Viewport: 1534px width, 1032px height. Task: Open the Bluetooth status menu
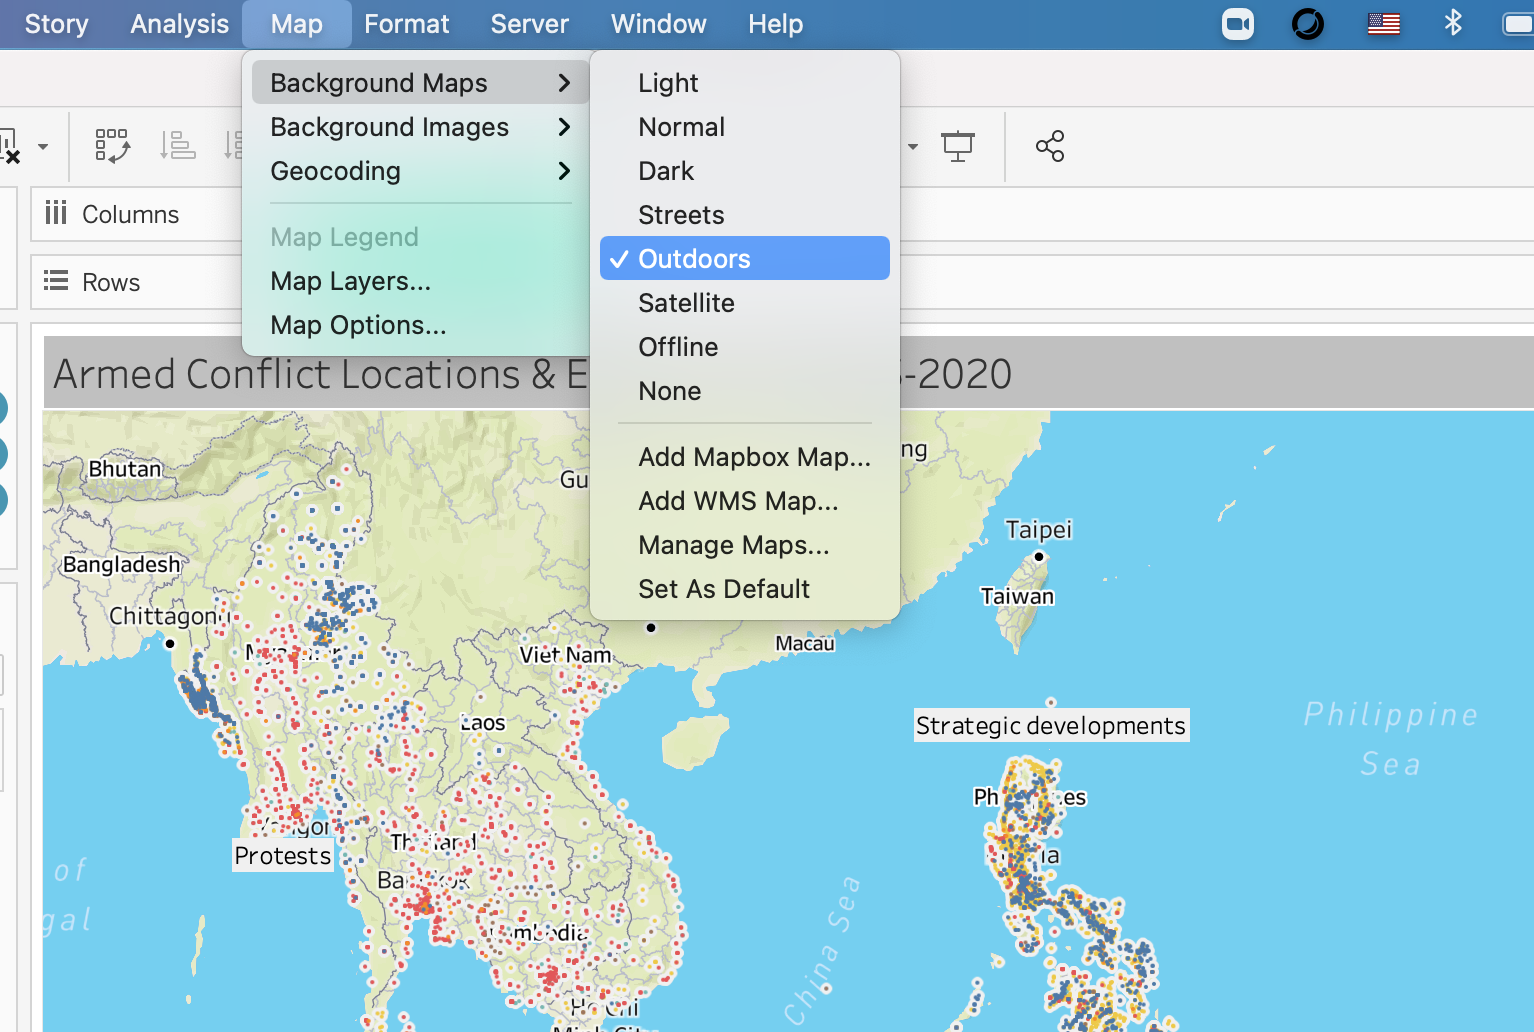click(1453, 23)
